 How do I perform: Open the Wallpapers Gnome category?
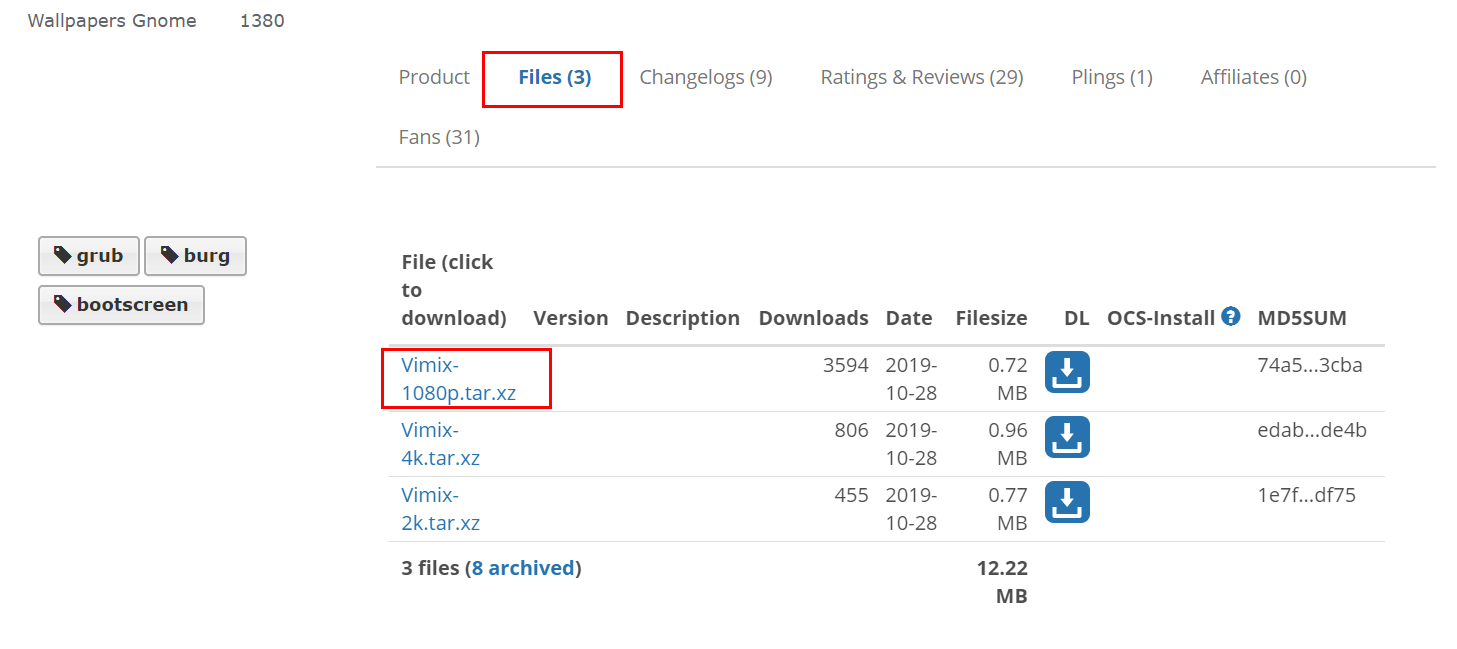click(x=112, y=21)
